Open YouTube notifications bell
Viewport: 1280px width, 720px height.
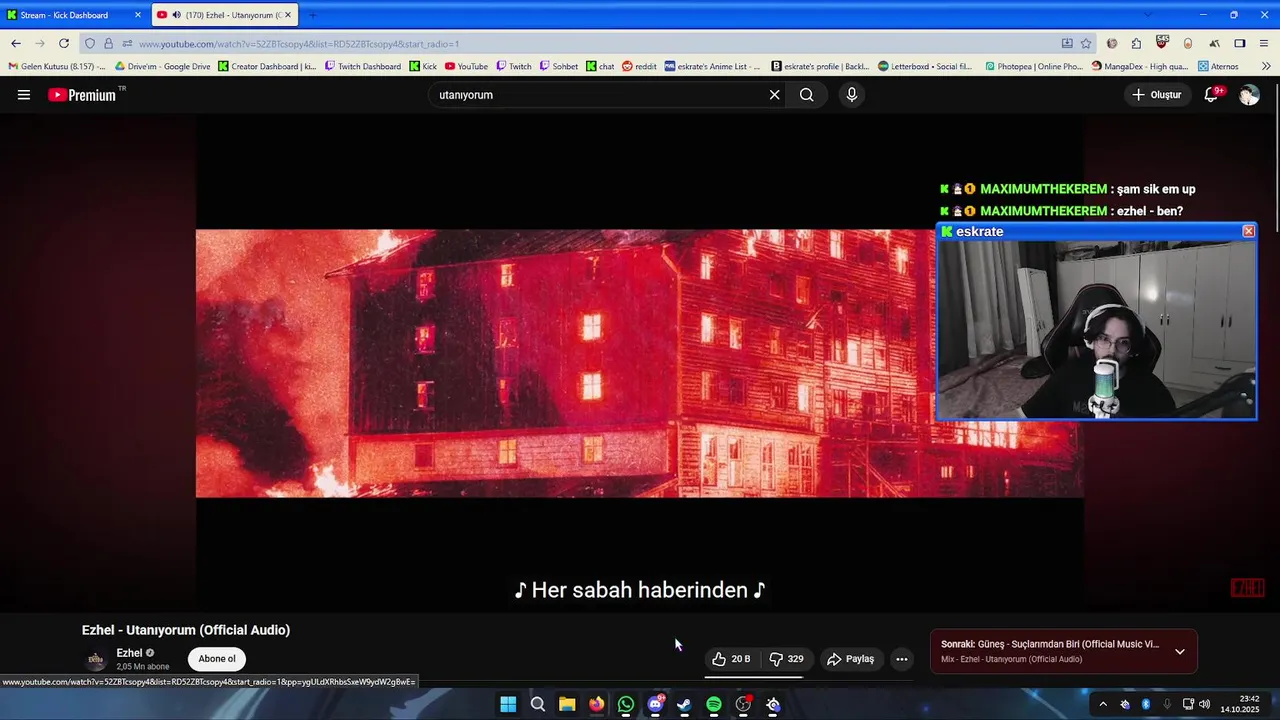point(1212,95)
